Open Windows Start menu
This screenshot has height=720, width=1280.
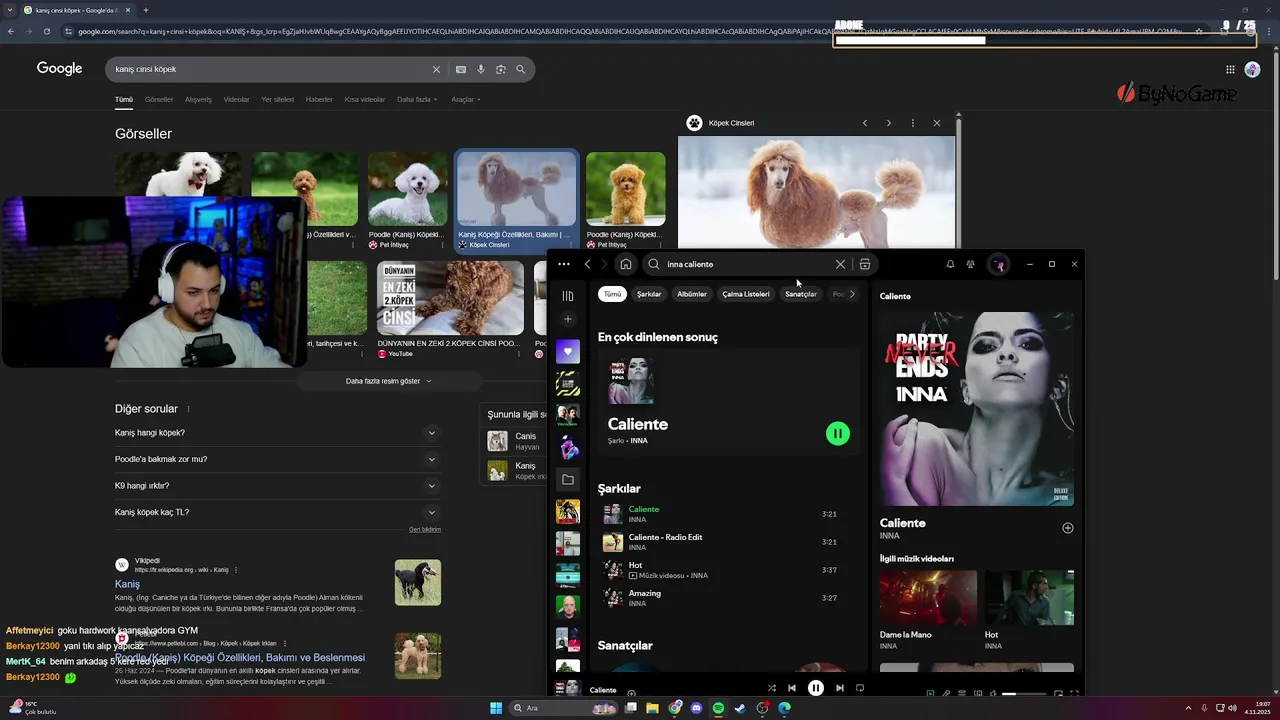pos(496,708)
